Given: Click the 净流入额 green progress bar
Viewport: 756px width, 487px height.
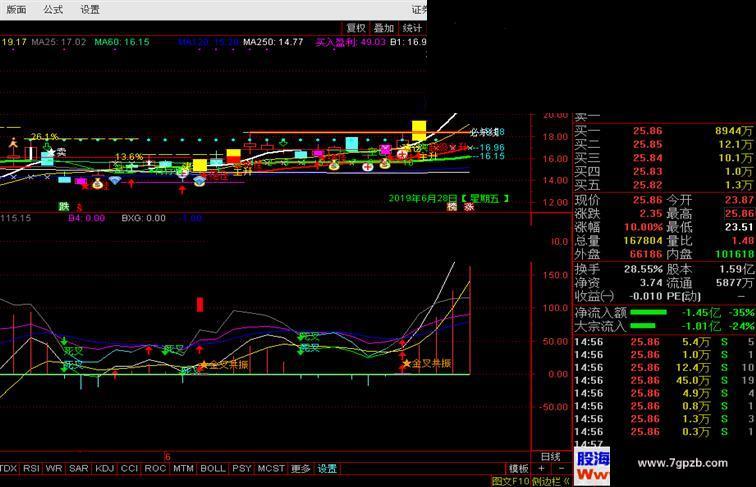Looking at the screenshot, I should [x=648, y=312].
